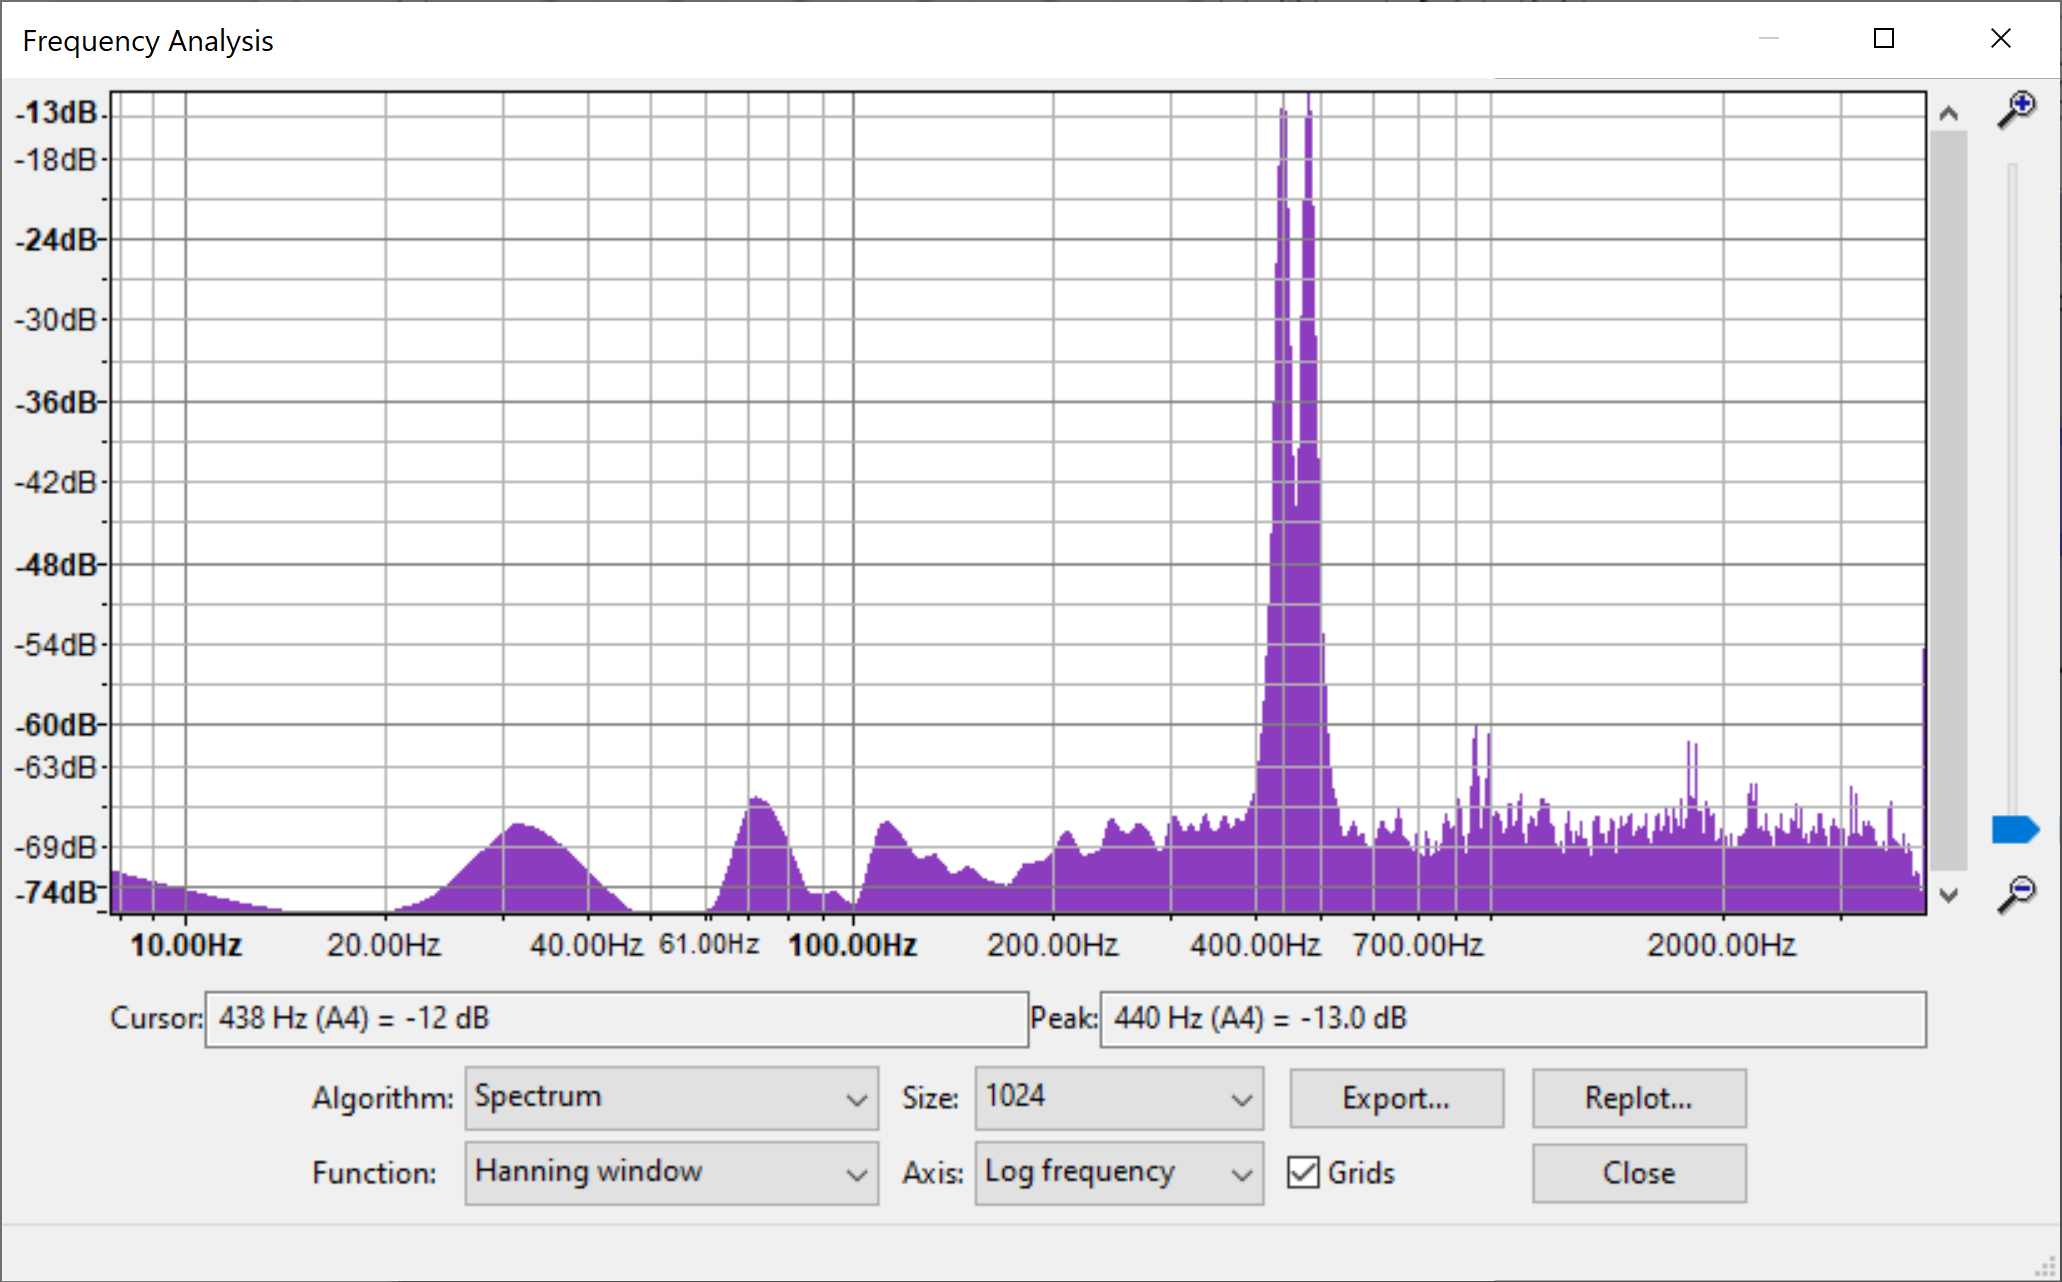Click the zoom out magnifier icon
Viewport: 2062px width, 1282px height.
[2016, 894]
